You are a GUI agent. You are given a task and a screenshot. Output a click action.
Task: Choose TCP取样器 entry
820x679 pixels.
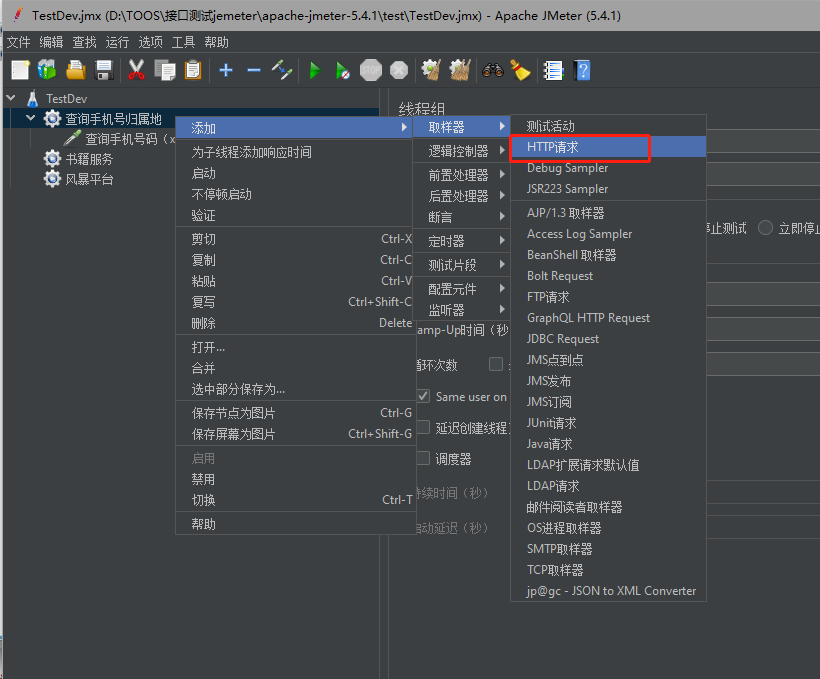click(609, 570)
